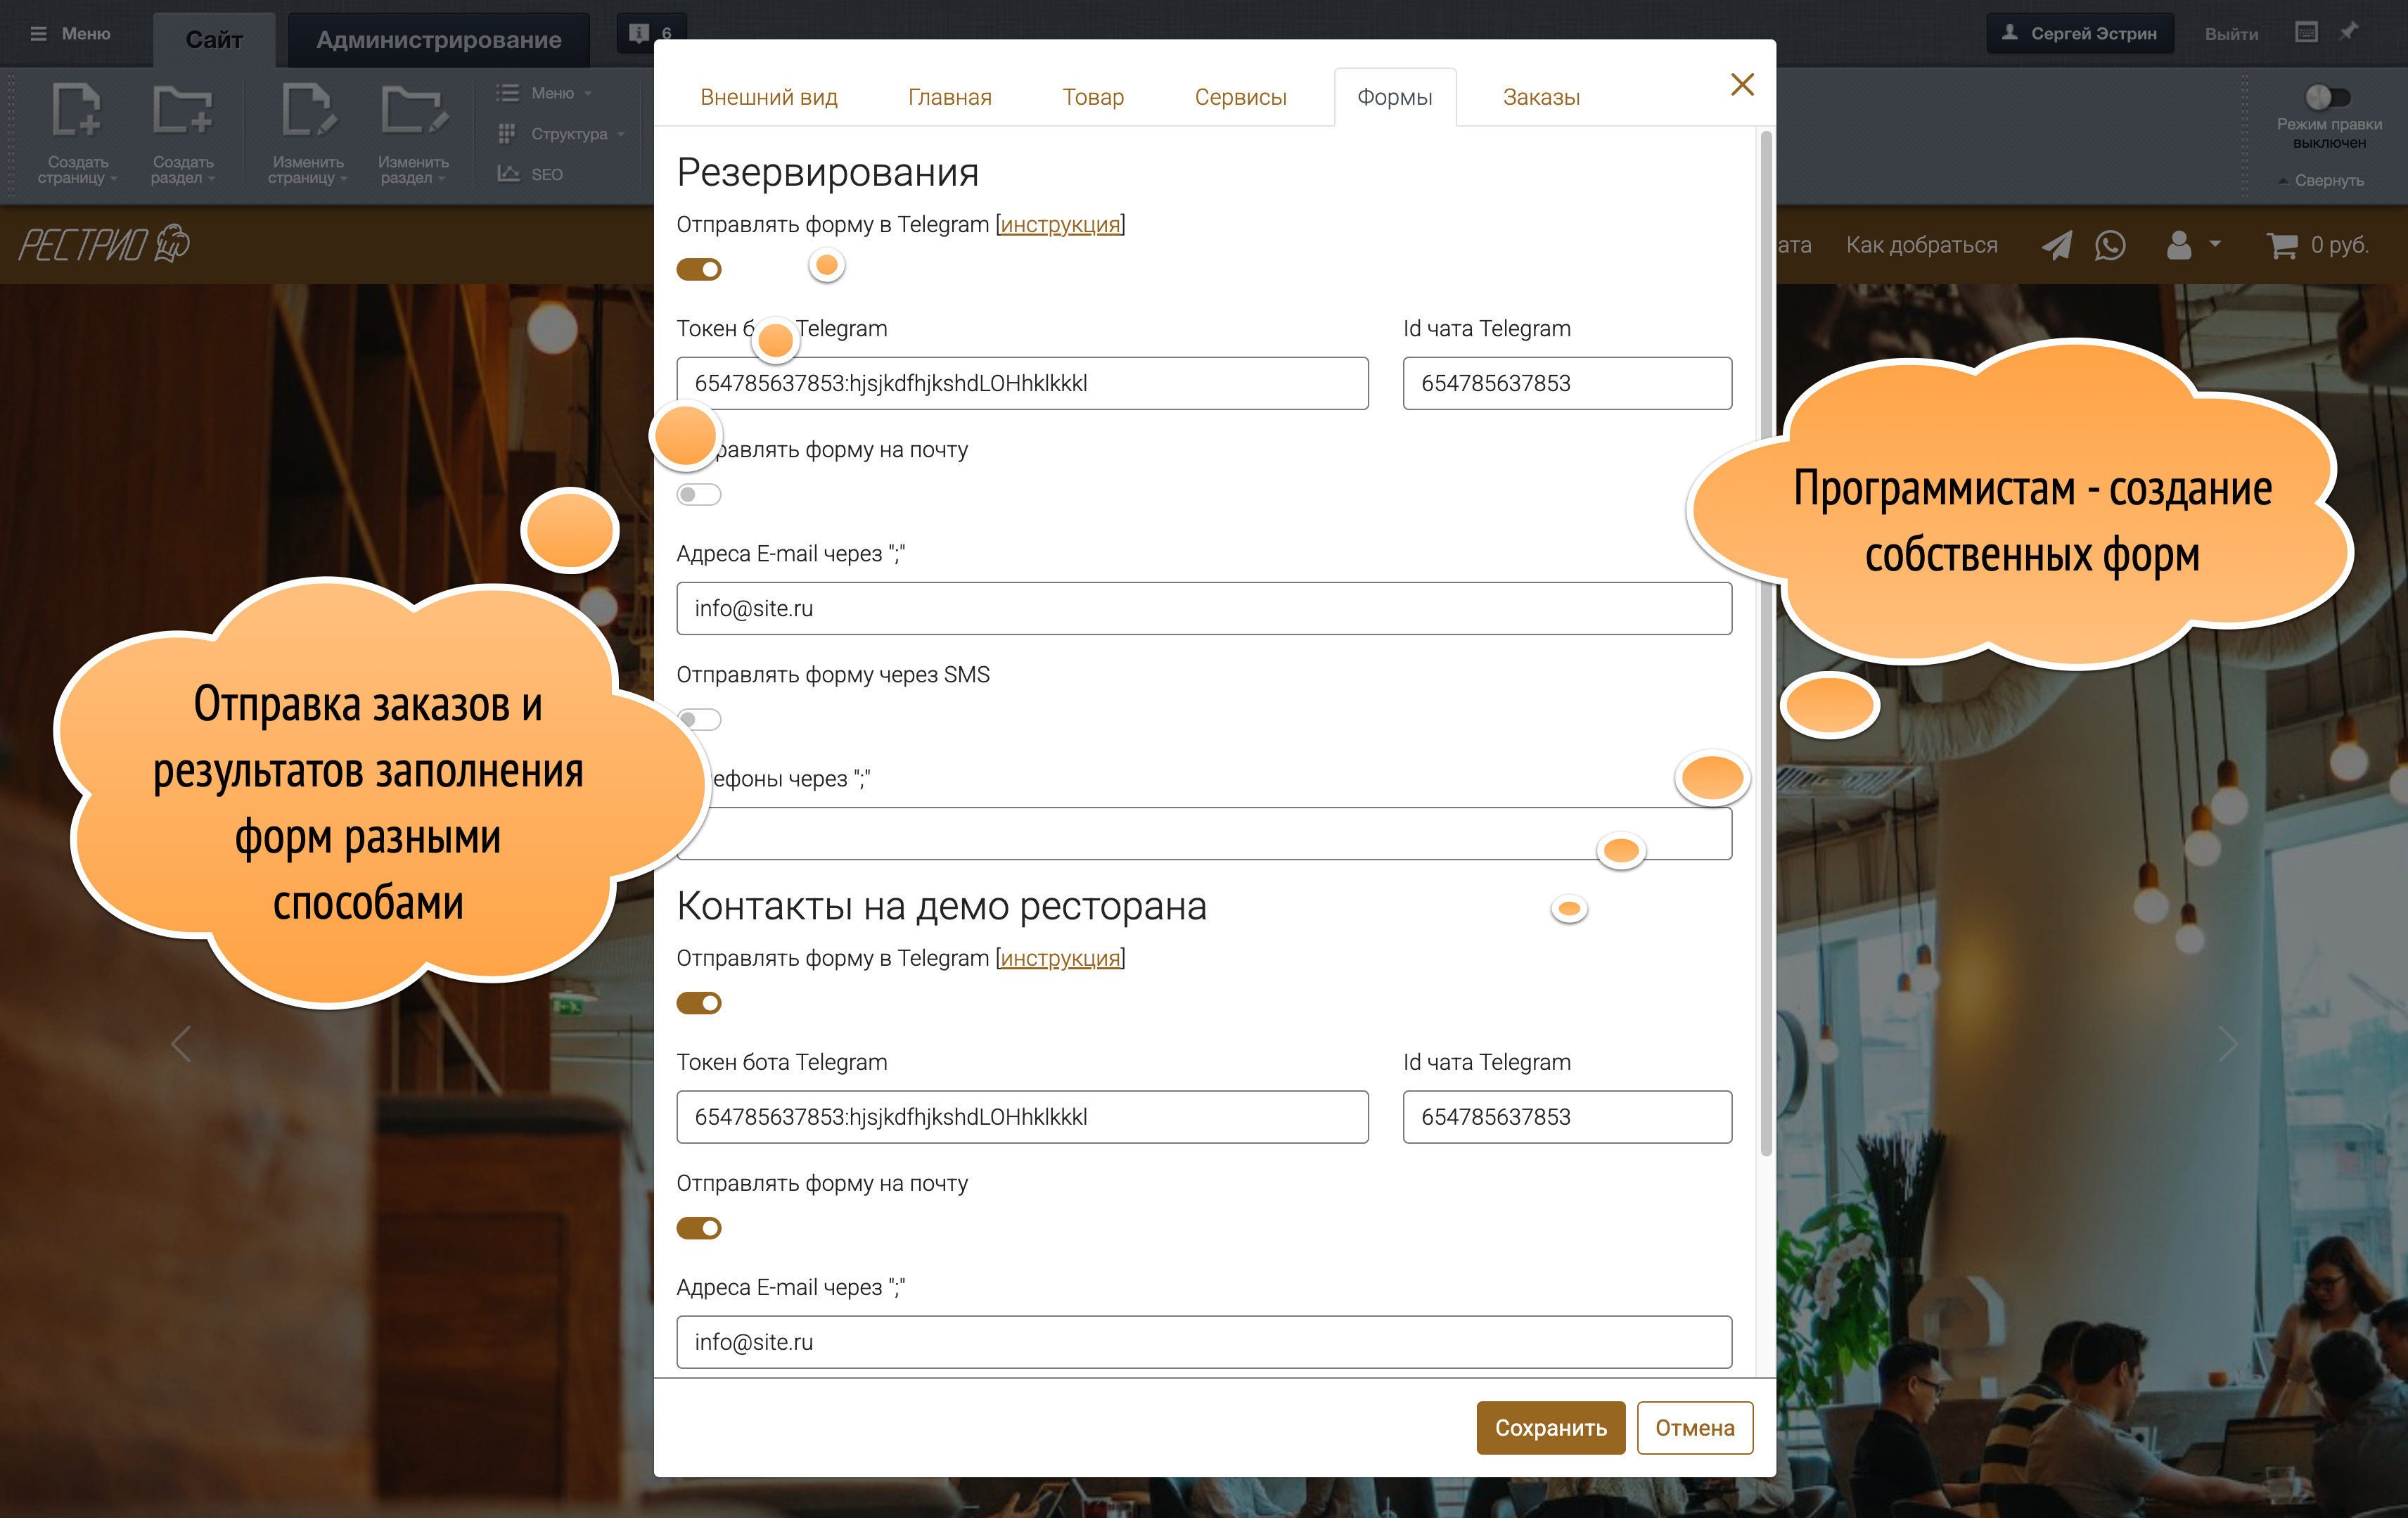The height and width of the screenshot is (1518, 2408).
Task: Open the SEO analytics panel icon
Action: click(509, 172)
